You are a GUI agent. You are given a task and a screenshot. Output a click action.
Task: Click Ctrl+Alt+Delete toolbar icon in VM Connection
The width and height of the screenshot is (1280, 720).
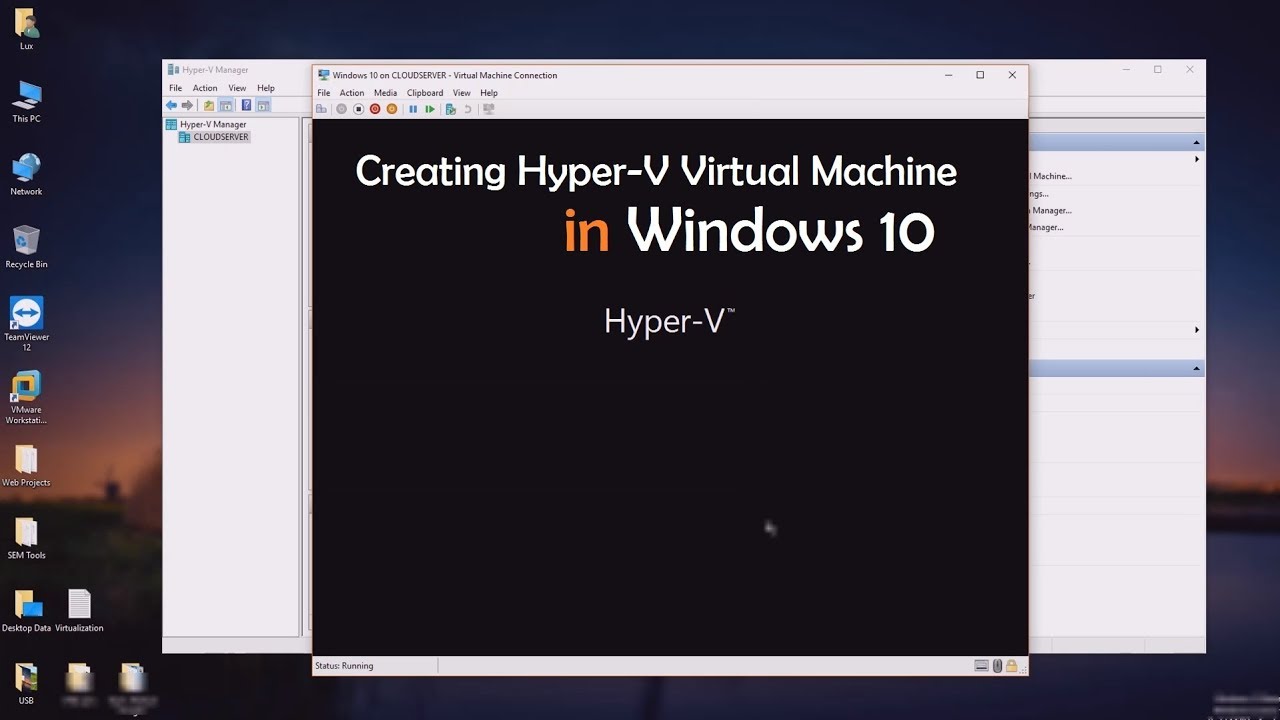[321, 109]
